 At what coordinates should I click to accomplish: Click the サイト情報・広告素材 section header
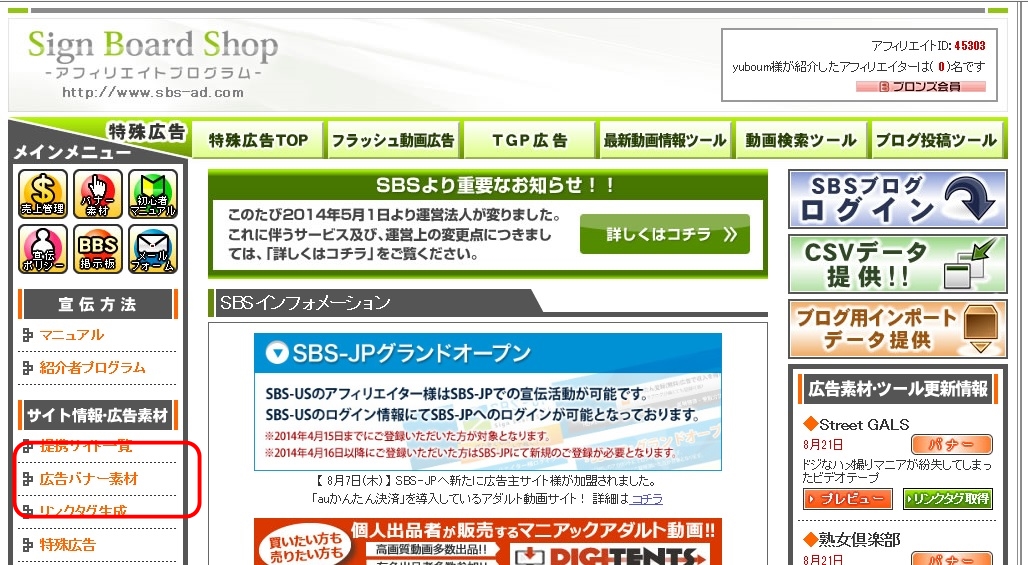point(98,416)
